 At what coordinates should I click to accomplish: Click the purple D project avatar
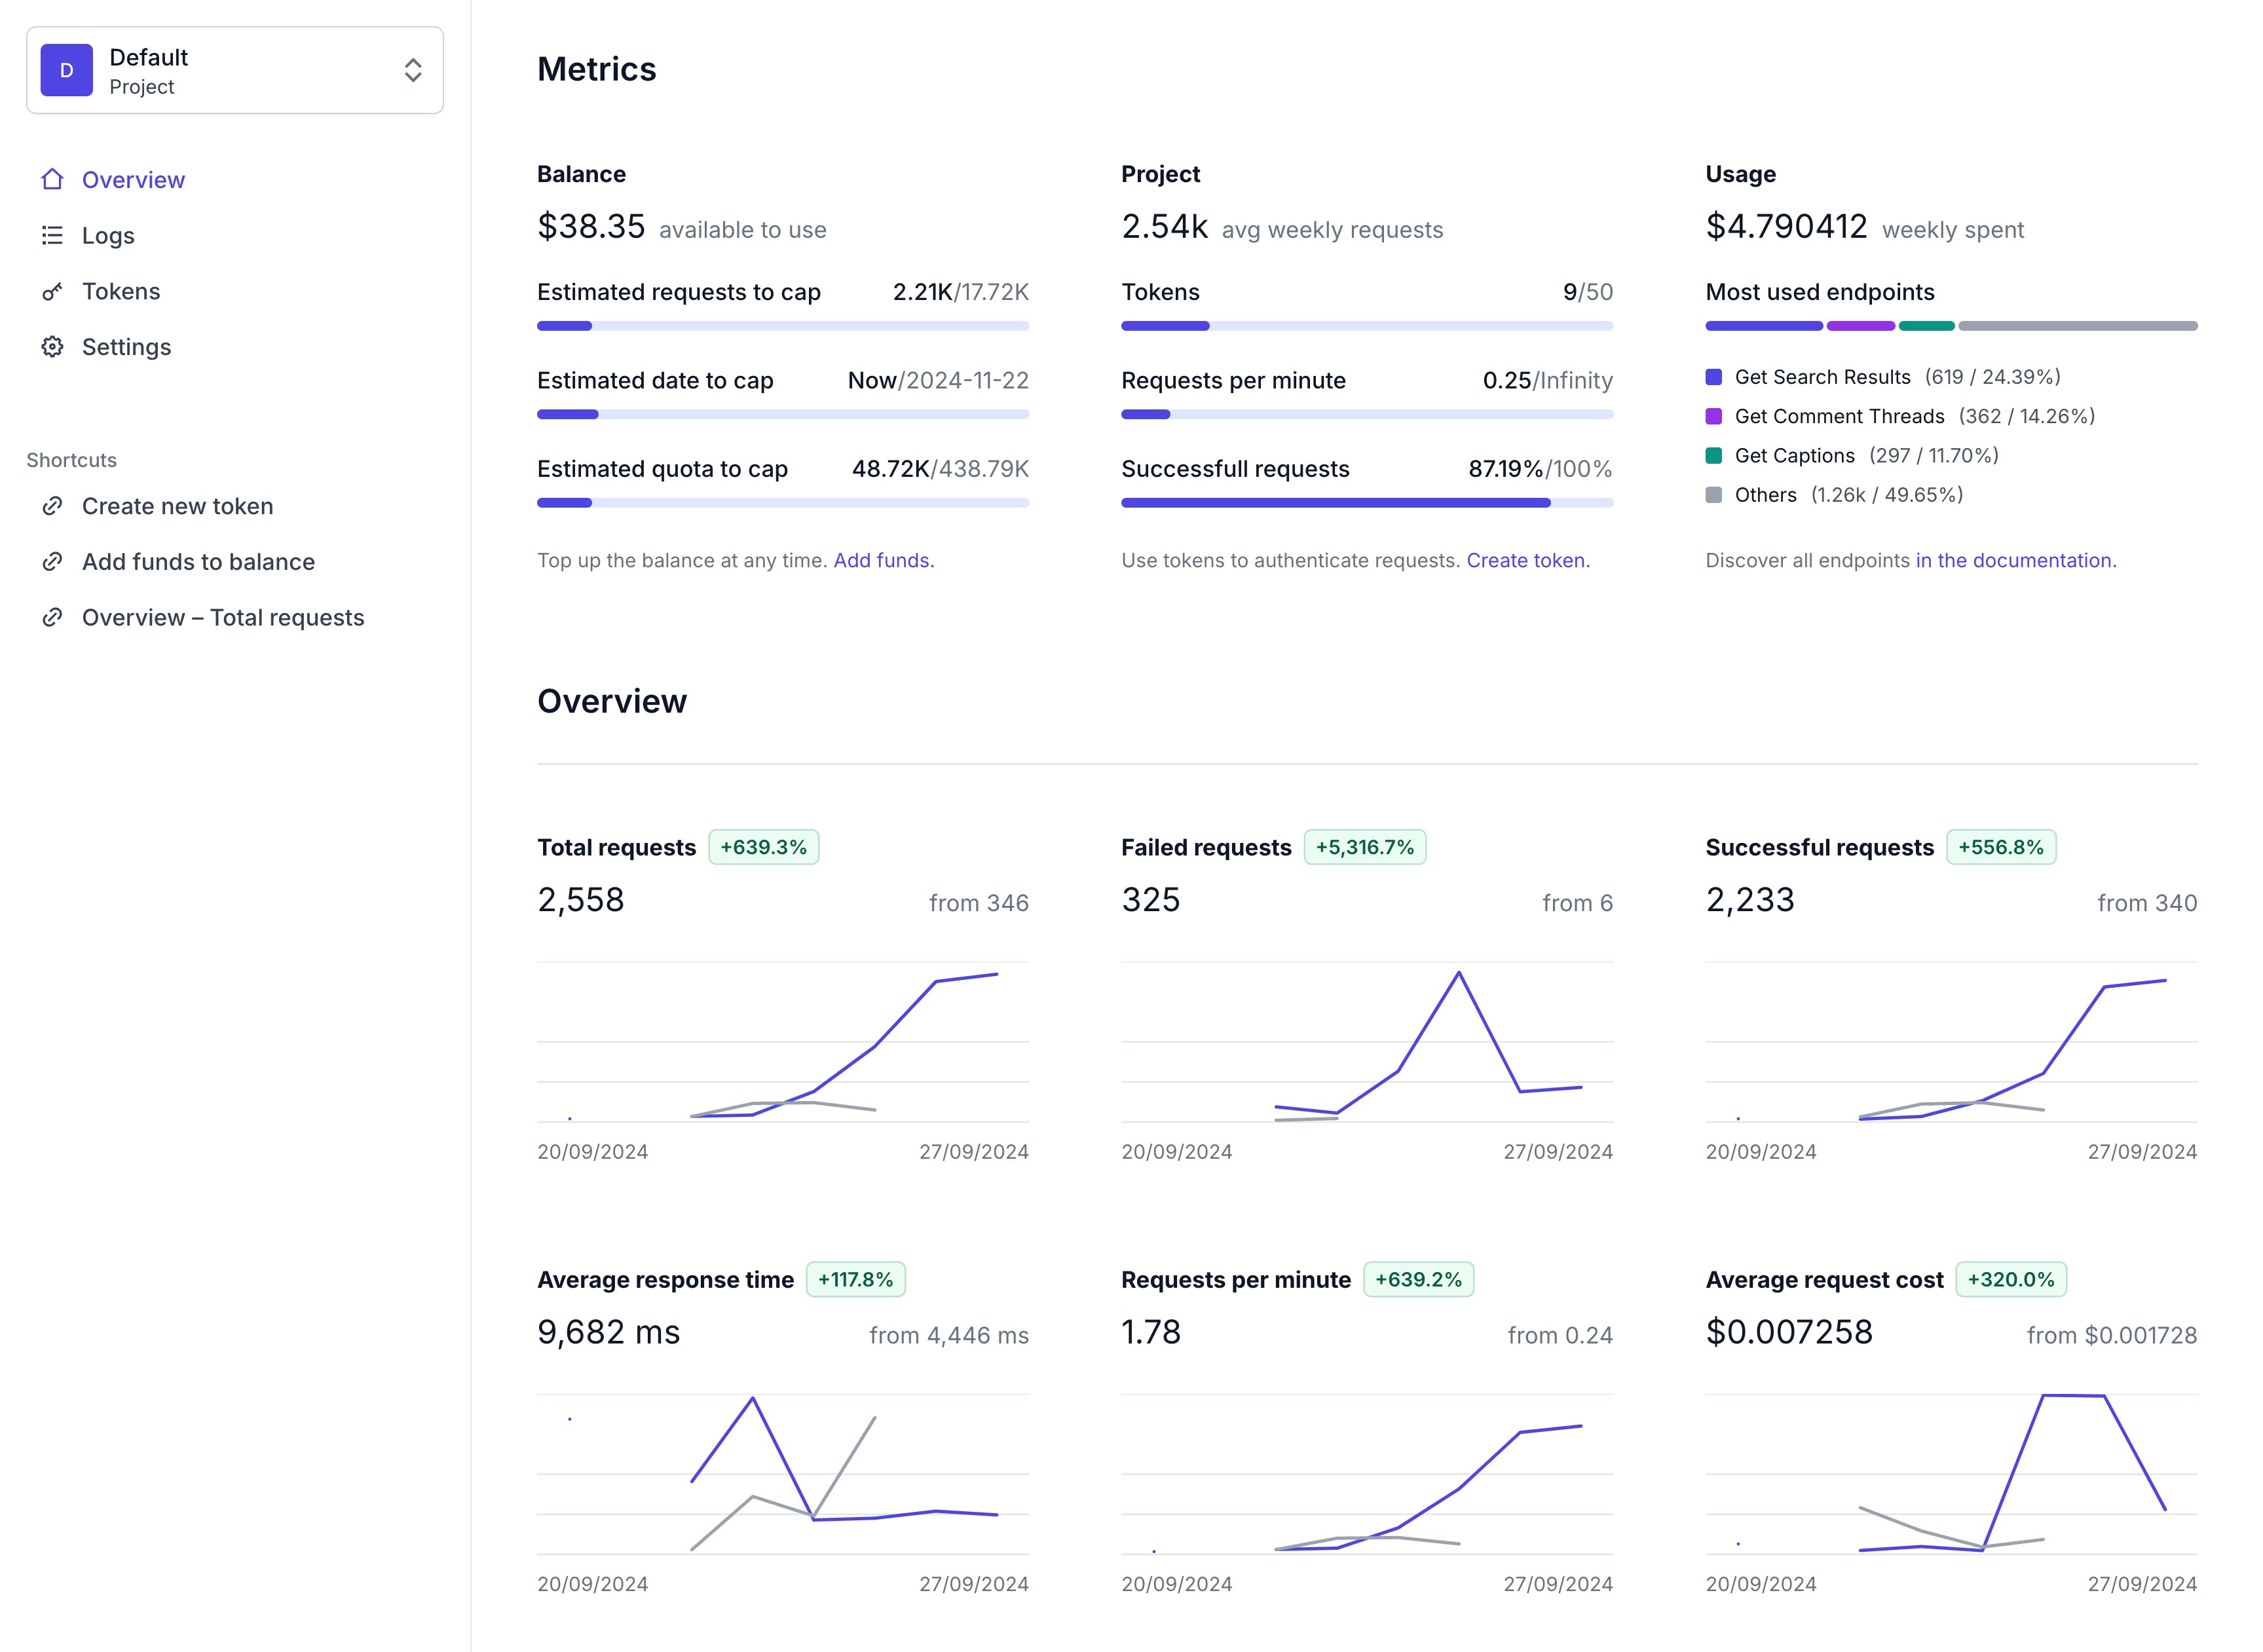(x=67, y=70)
